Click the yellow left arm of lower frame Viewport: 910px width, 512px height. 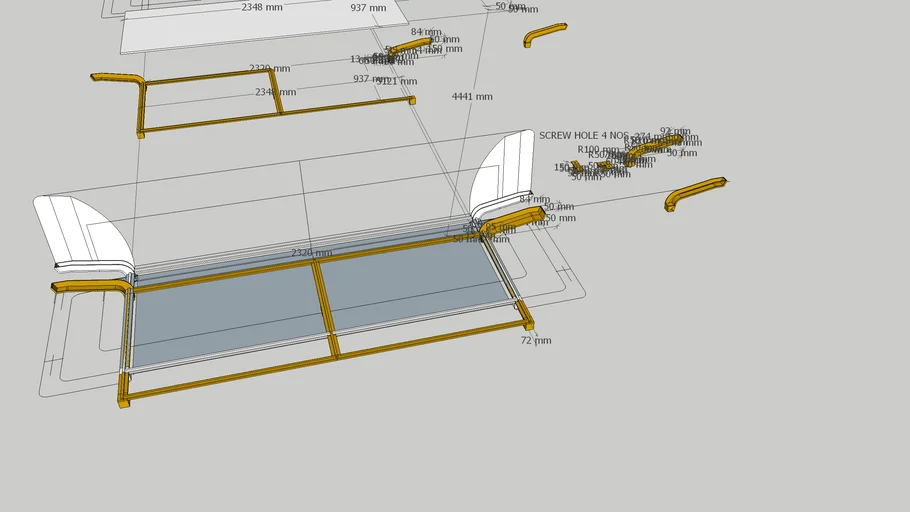click(x=90, y=286)
